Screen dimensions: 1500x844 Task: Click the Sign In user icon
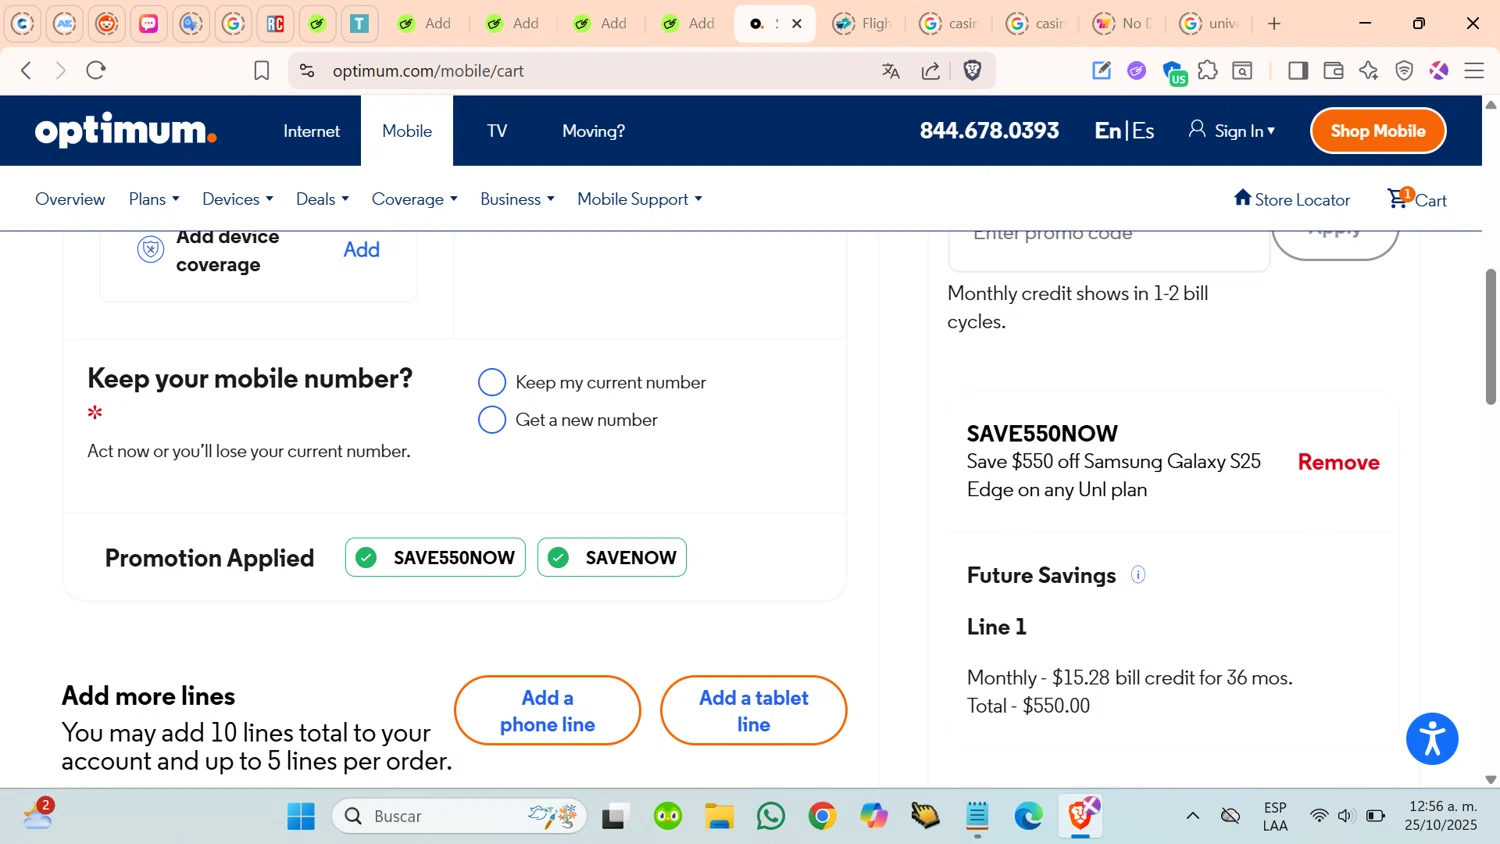tap(1197, 129)
